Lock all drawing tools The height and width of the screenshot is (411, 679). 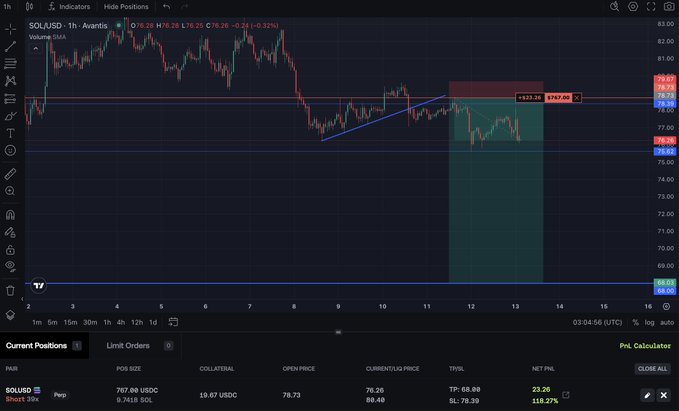pyautogui.click(x=10, y=250)
